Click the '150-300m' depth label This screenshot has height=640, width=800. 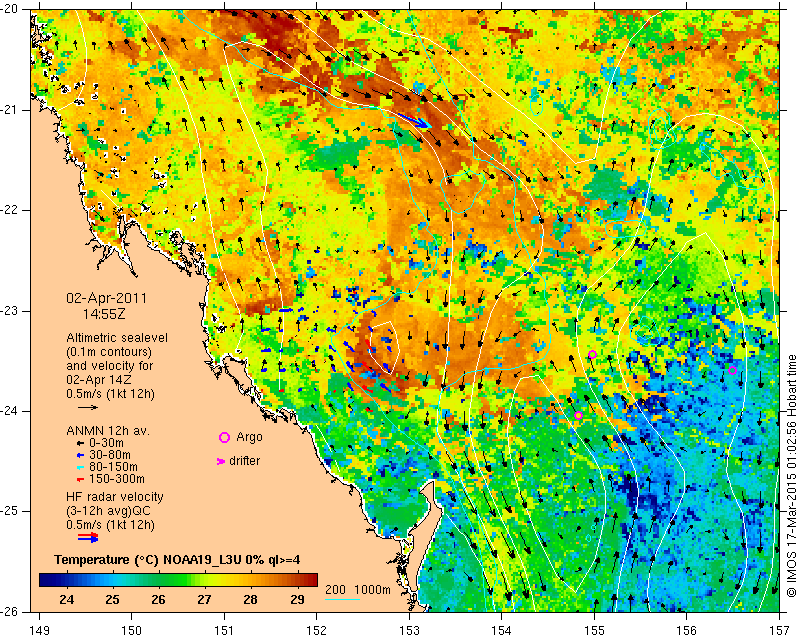tap(117, 480)
